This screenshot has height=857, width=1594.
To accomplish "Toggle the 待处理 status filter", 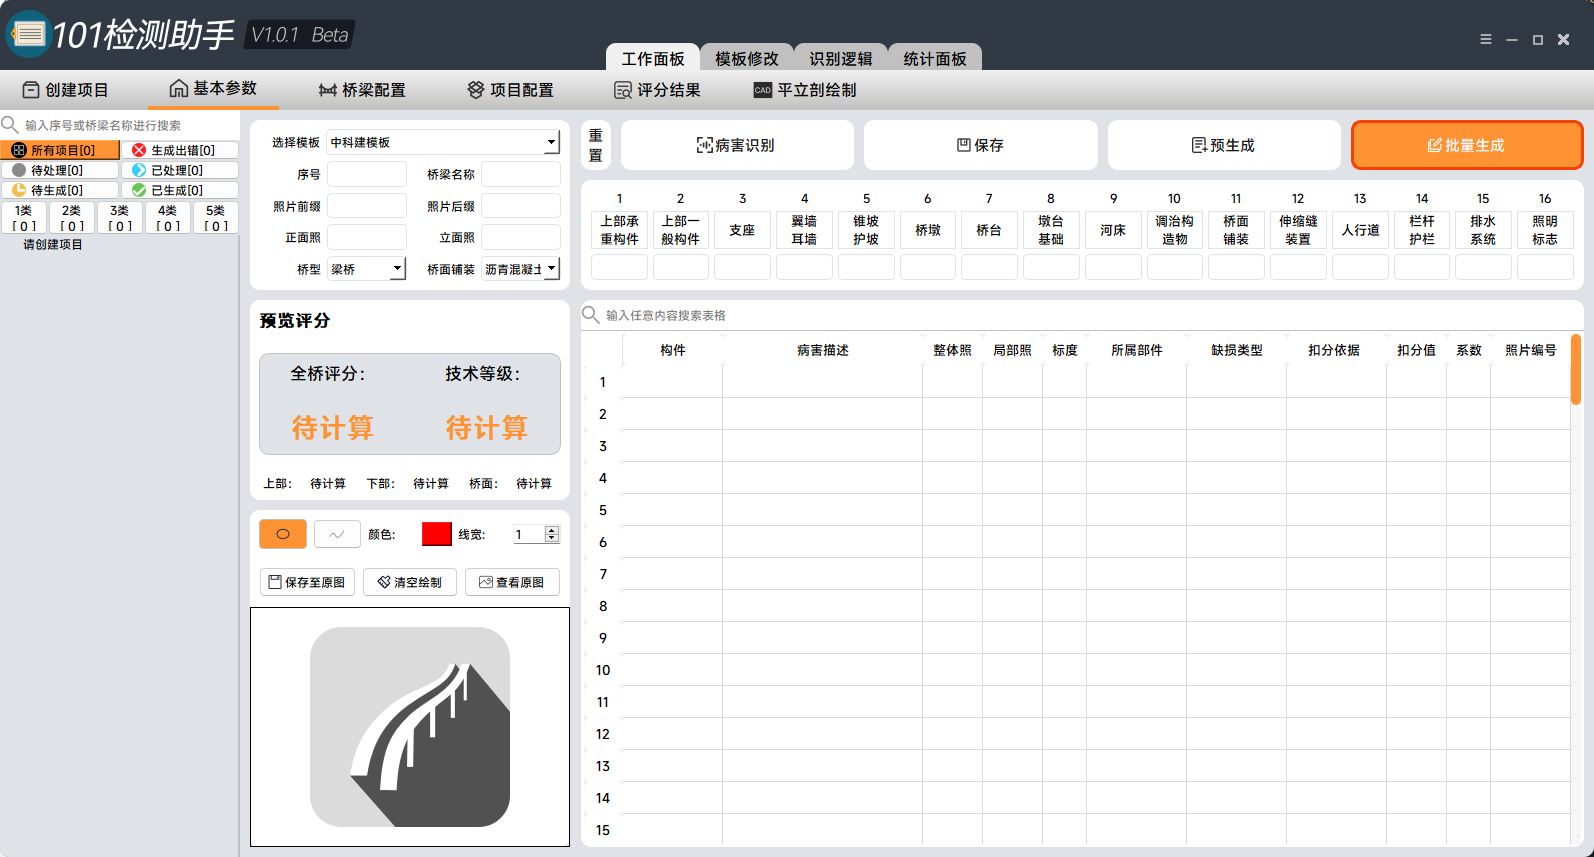I will click(60, 170).
